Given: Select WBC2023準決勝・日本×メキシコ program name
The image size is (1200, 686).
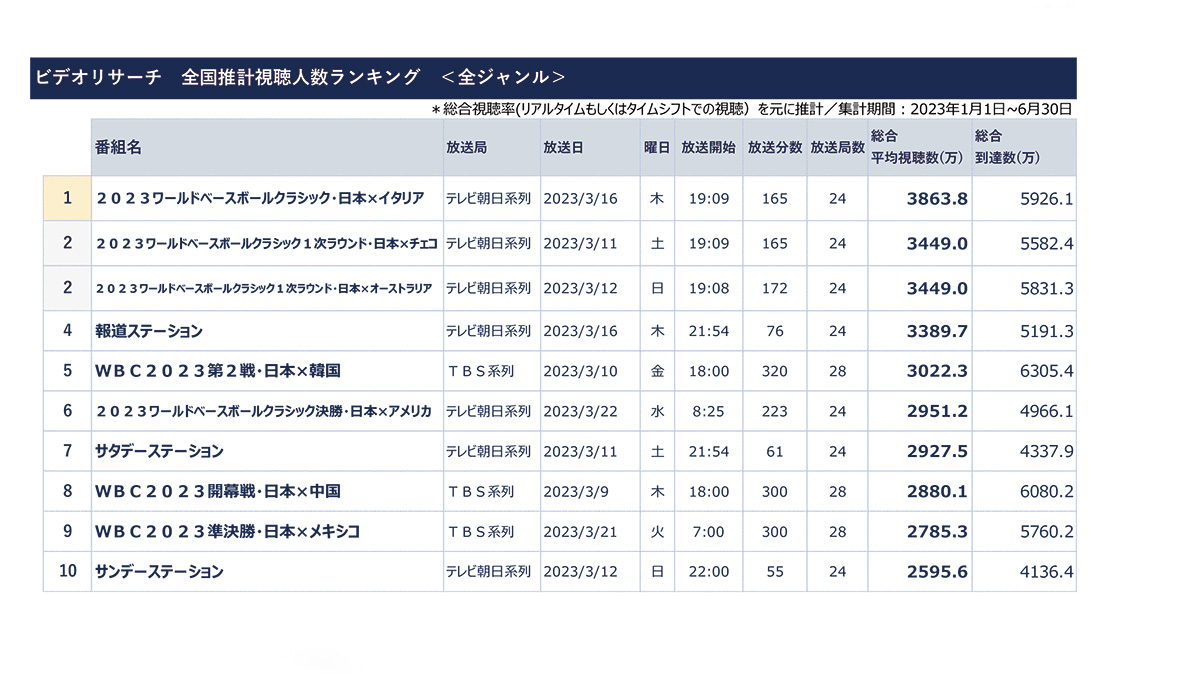Looking at the screenshot, I should 227,531.
